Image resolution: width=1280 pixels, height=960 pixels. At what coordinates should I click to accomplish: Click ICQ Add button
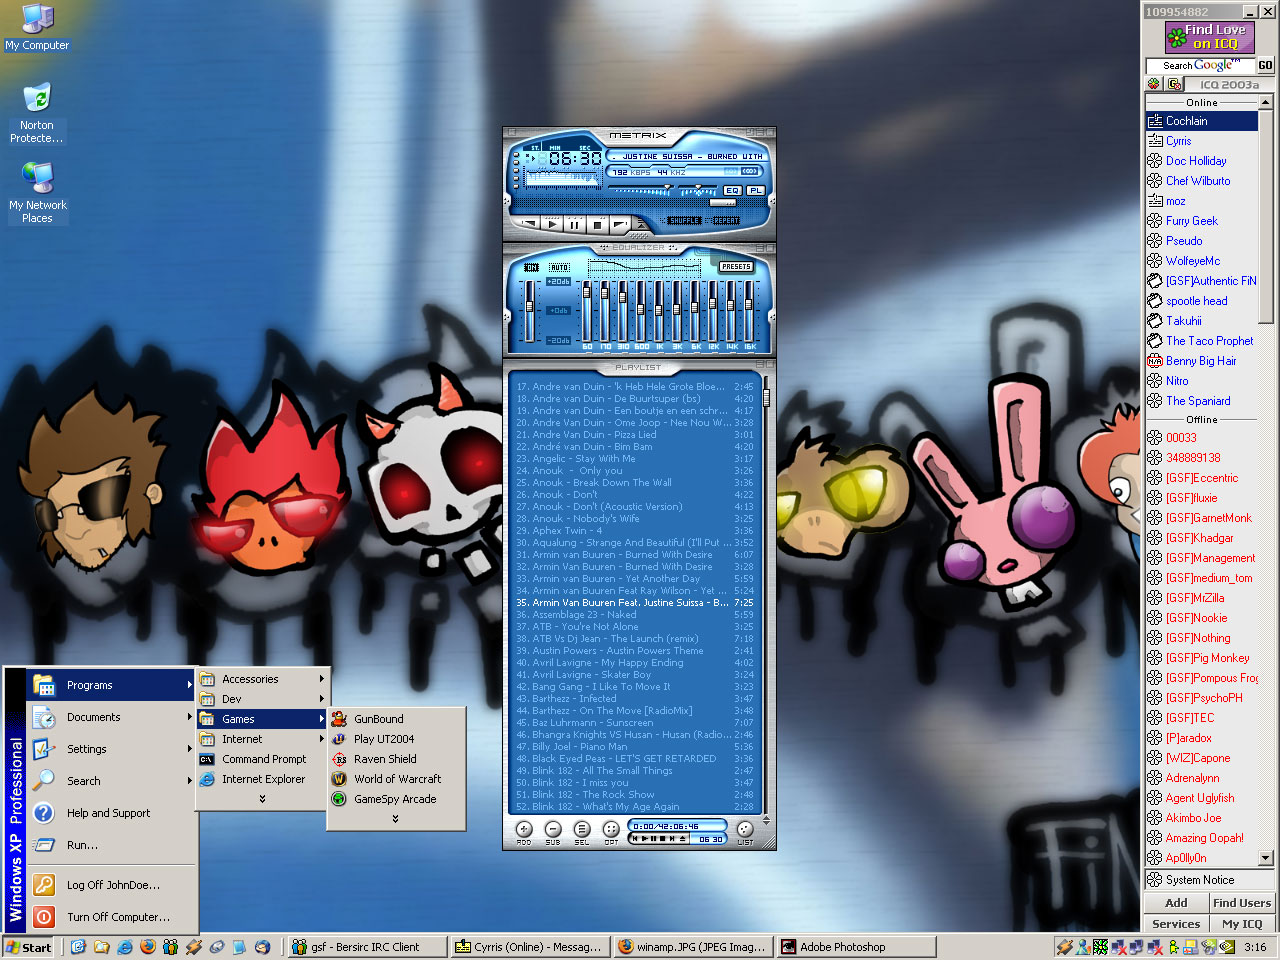(1176, 903)
